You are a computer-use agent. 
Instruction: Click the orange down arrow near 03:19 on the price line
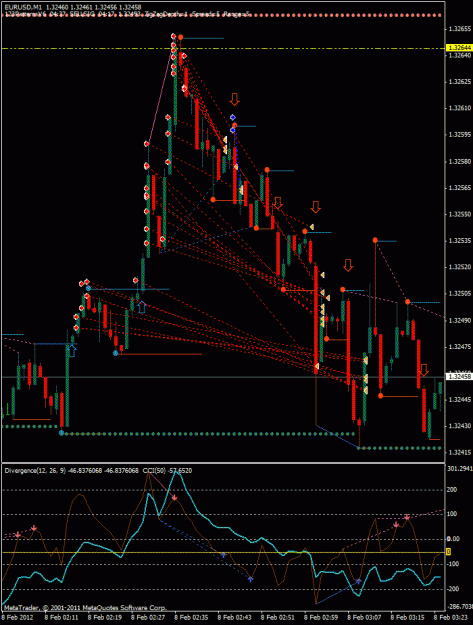(x=424, y=370)
